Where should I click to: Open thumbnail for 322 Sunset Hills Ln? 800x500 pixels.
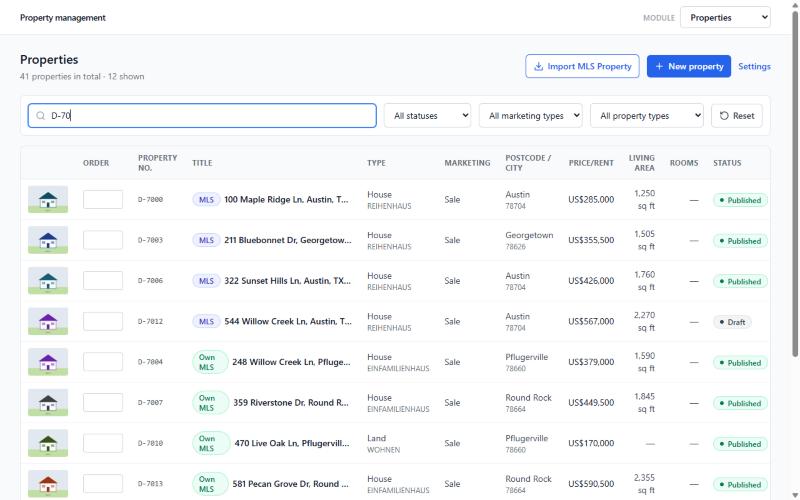[48, 281]
